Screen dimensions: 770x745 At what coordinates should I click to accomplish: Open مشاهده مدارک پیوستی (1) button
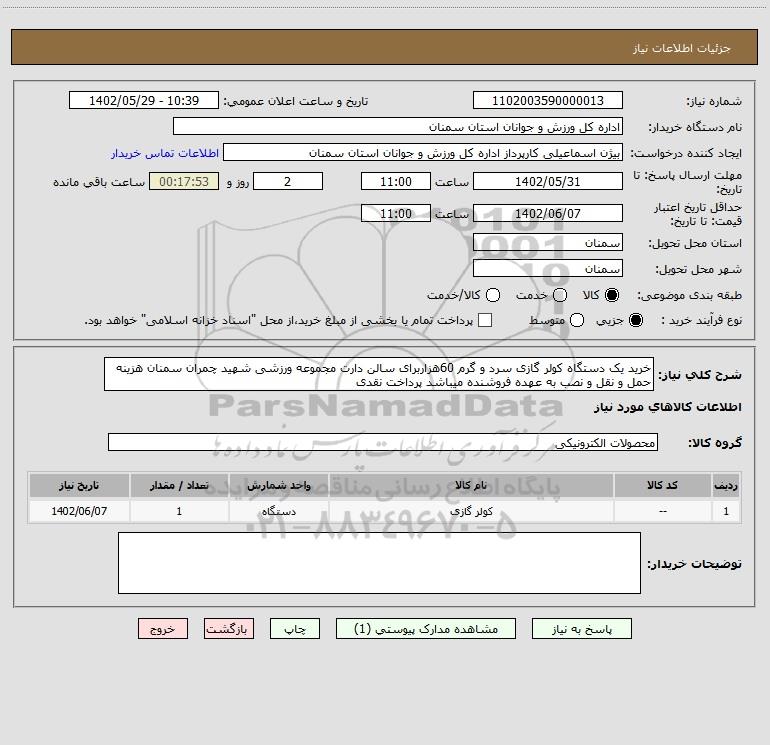pyautogui.click(x=426, y=629)
